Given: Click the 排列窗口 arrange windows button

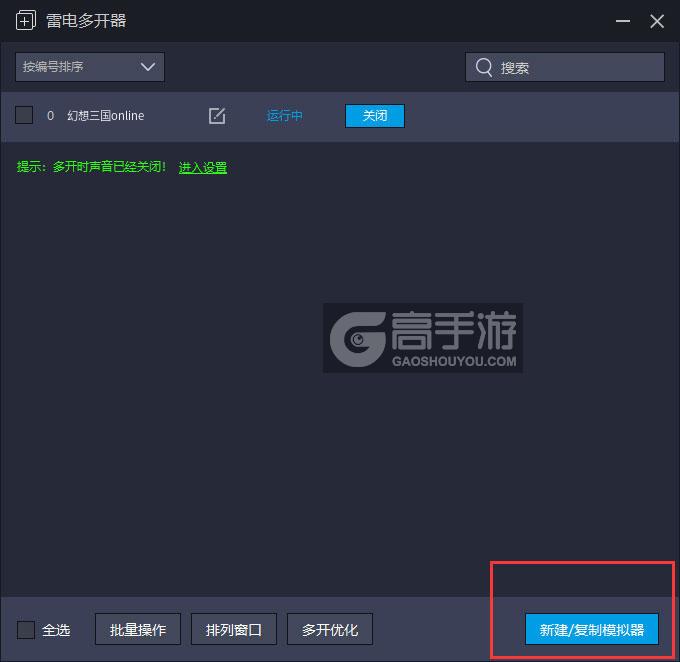Looking at the screenshot, I should tap(234, 629).
